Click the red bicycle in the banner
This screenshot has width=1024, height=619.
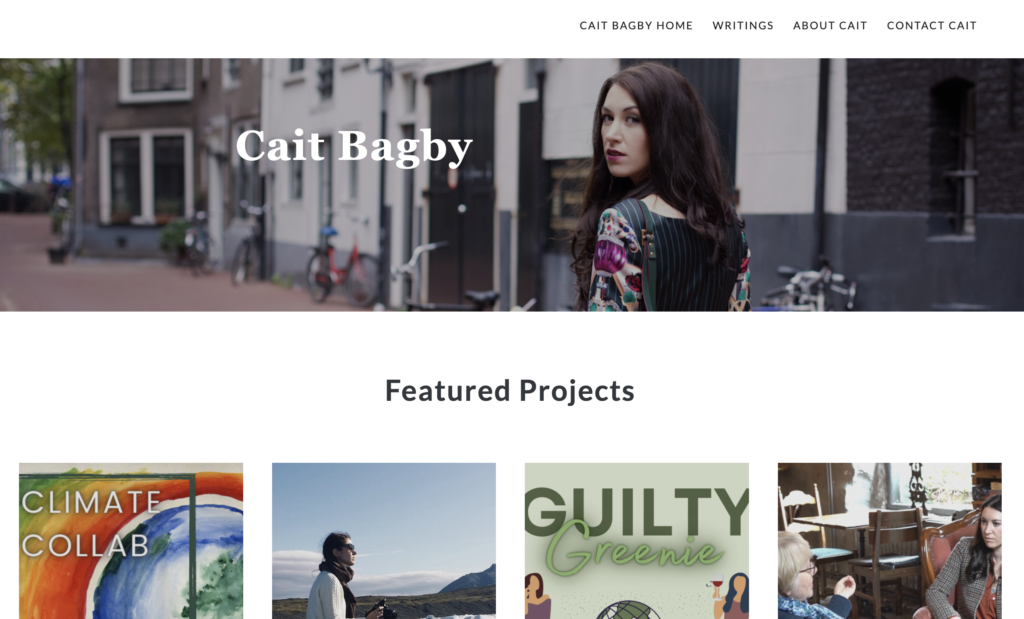tap(342, 266)
